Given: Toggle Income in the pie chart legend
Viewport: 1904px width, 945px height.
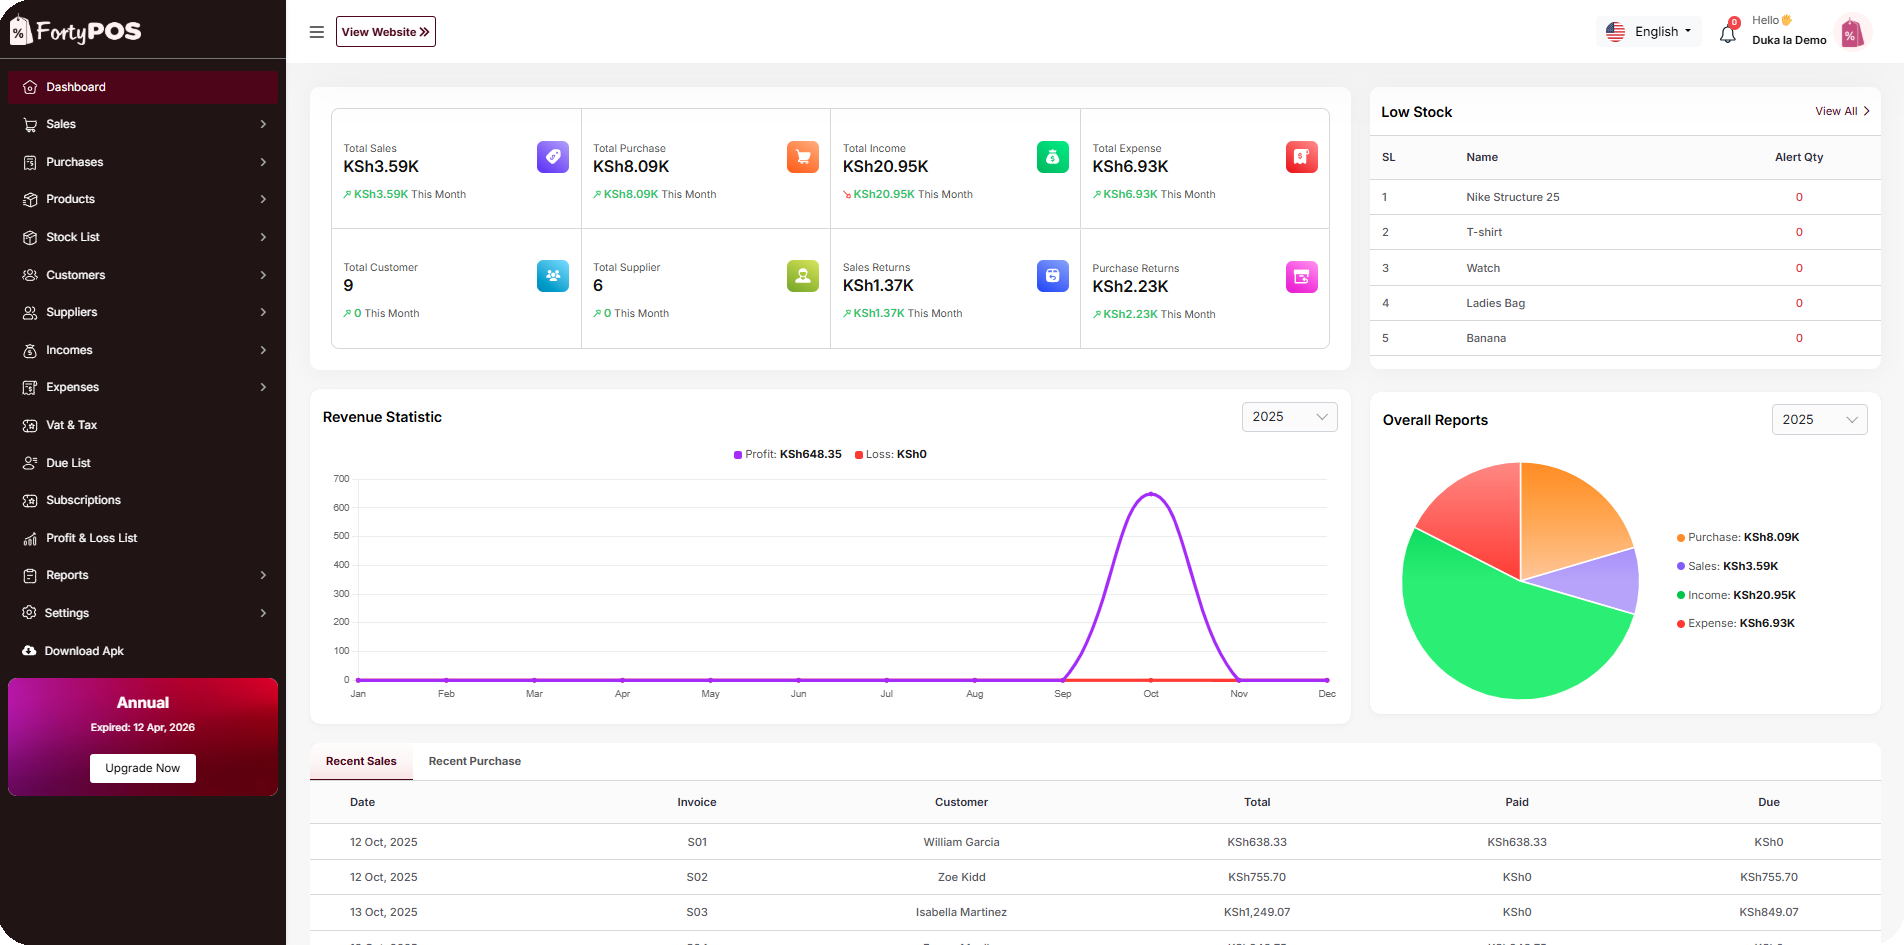Looking at the screenshot, I should tap(1736, 595).
